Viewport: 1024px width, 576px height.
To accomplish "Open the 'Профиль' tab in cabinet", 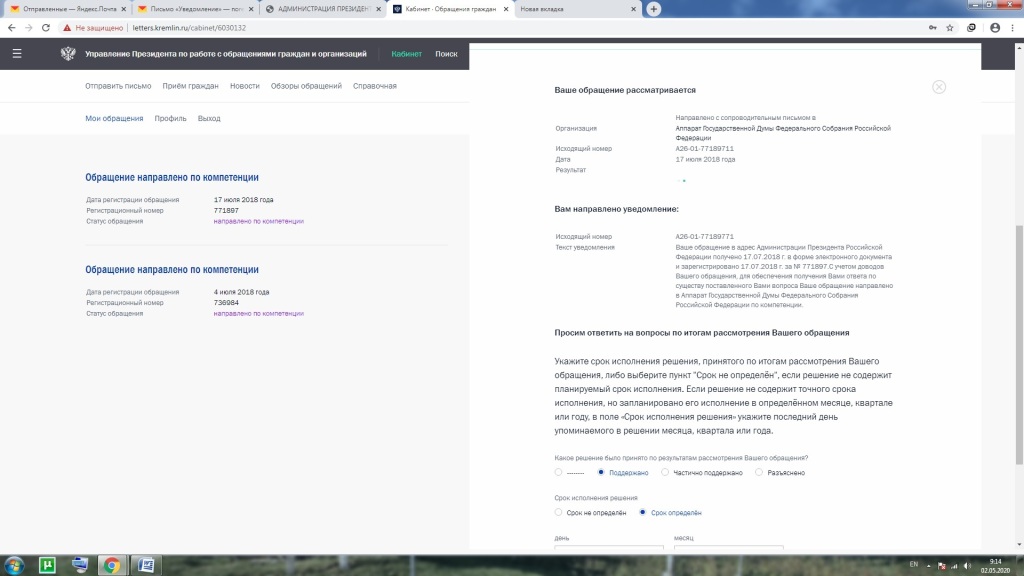I will pos(170,118).
